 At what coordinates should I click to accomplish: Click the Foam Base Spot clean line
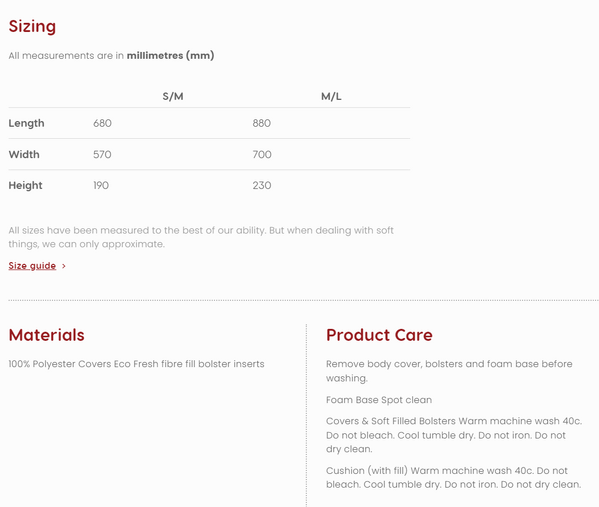click(x=379, y=400)
